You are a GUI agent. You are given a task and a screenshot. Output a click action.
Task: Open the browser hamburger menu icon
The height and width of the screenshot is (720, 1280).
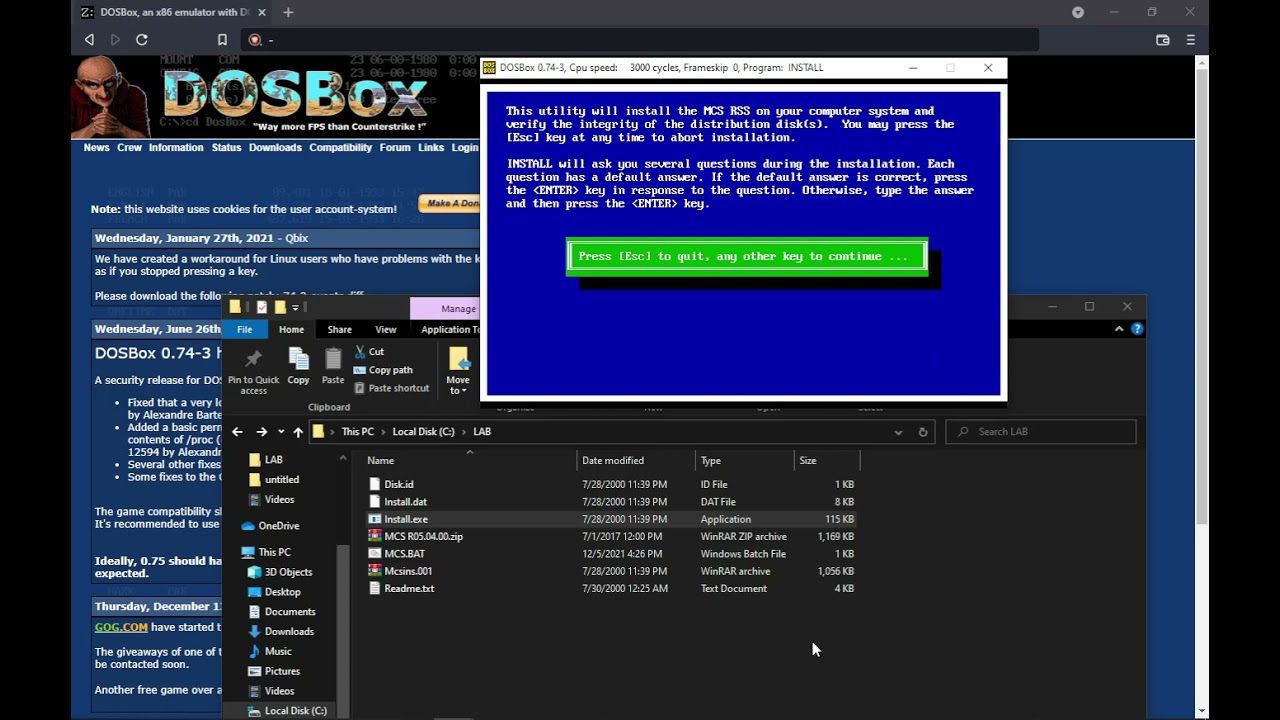click(x=1191, y=40)
